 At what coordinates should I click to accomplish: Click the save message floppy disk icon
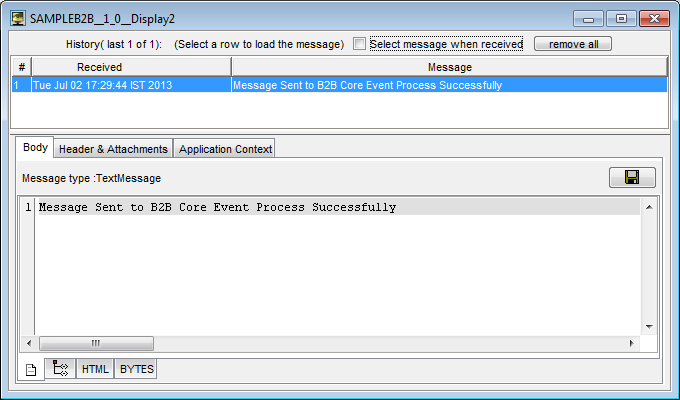coord(632,177)
